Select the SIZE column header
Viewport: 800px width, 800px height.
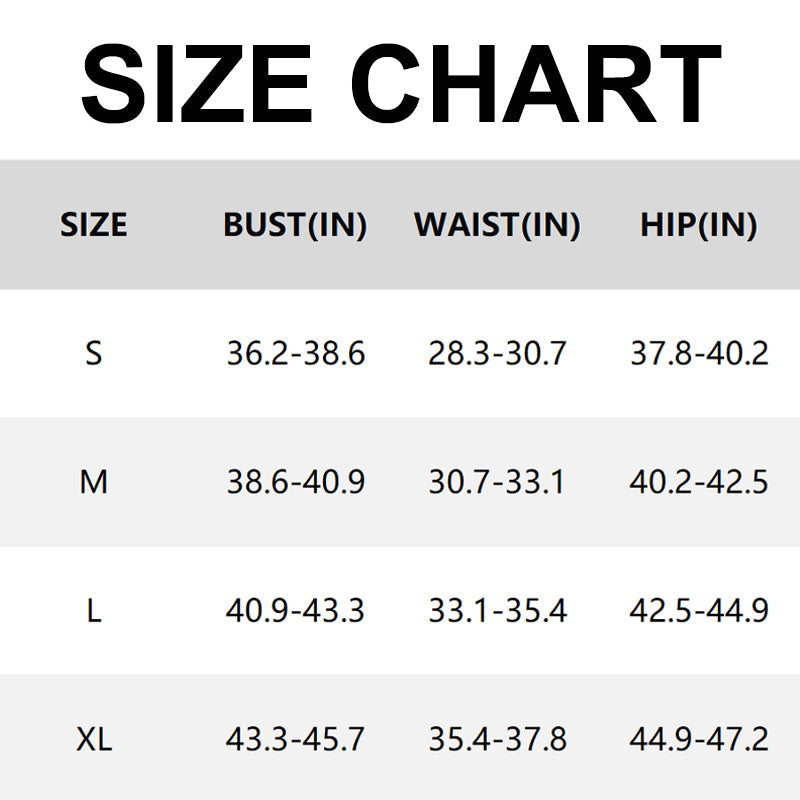pyautogui.click(x=94, y=225)
